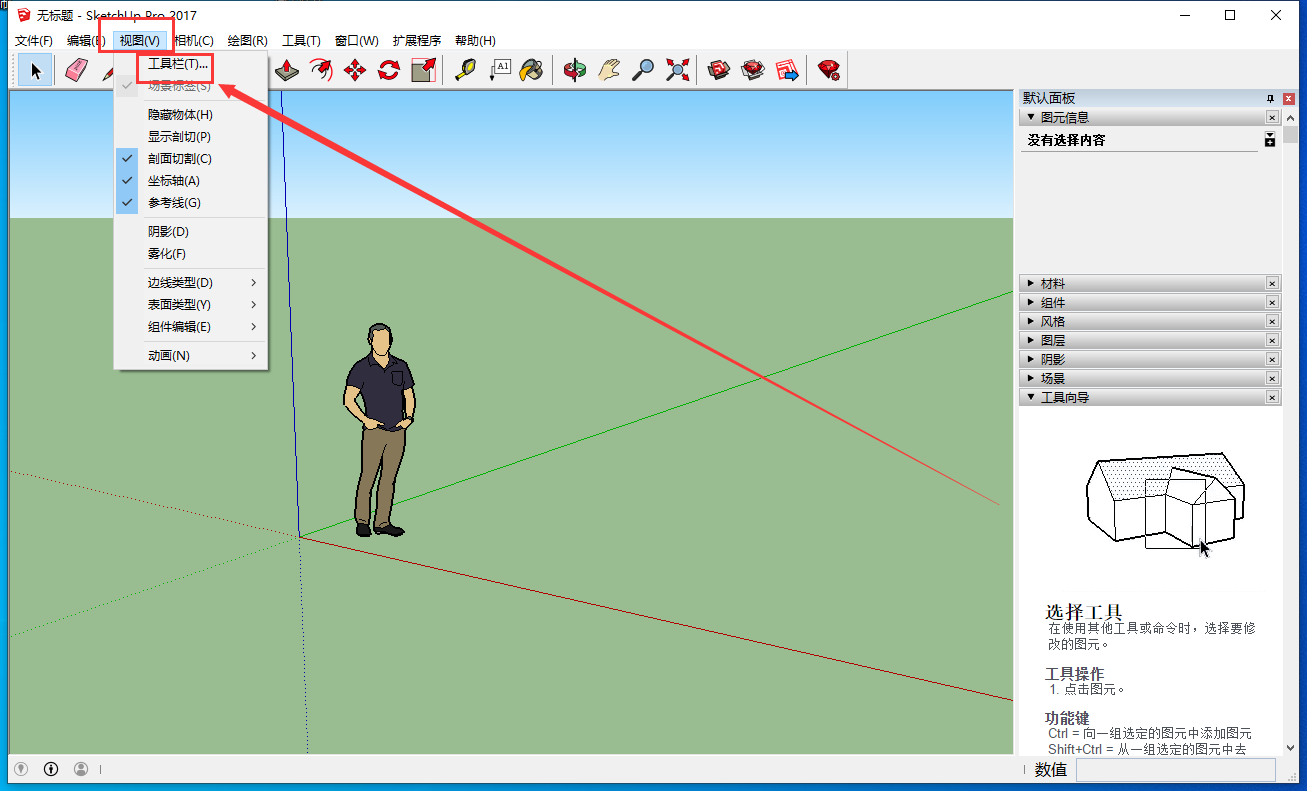Select the Paint Bucket tool
The width and height of the screenshot is (1307, 791).
[x=532, y=70]
